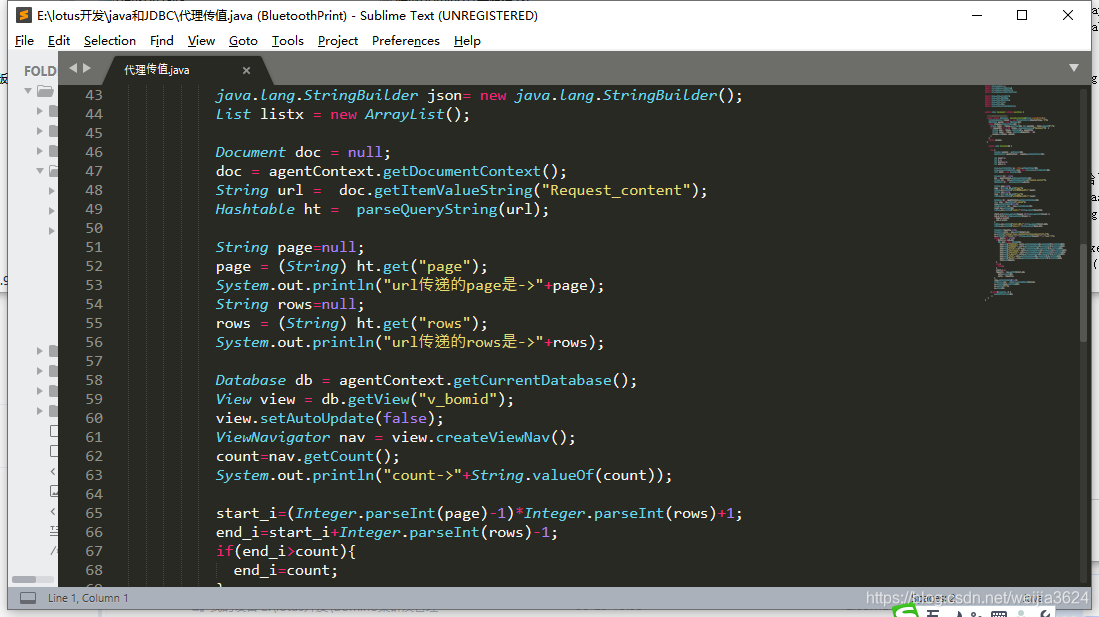Image resolution: width=1099 pixels, height=617 pixels.
Task: Click the sidebar horizontal scrollbar
Action: pyautogui.click(x=24, y=579)
